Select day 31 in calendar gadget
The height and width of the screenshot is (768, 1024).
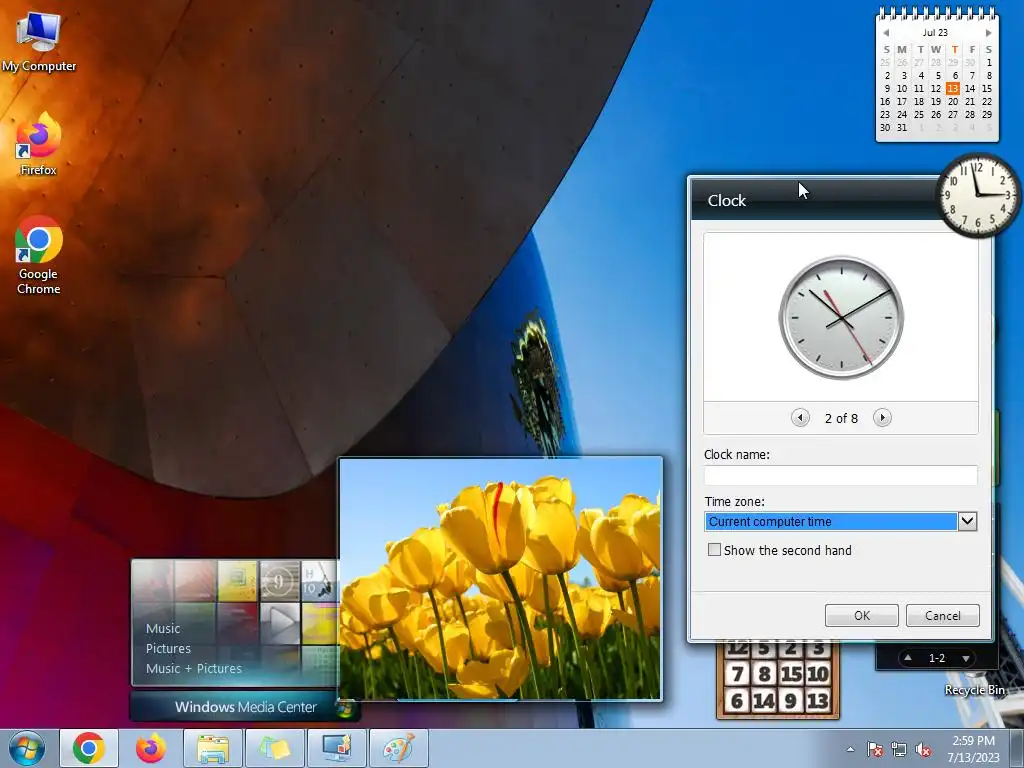point(902,127)
